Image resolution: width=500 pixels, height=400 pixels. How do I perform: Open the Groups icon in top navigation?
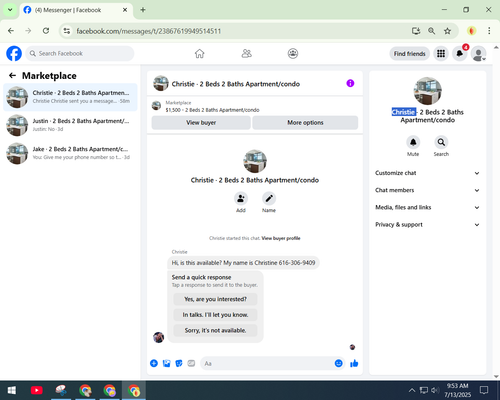pyautogui.click(x=293, y=53)
